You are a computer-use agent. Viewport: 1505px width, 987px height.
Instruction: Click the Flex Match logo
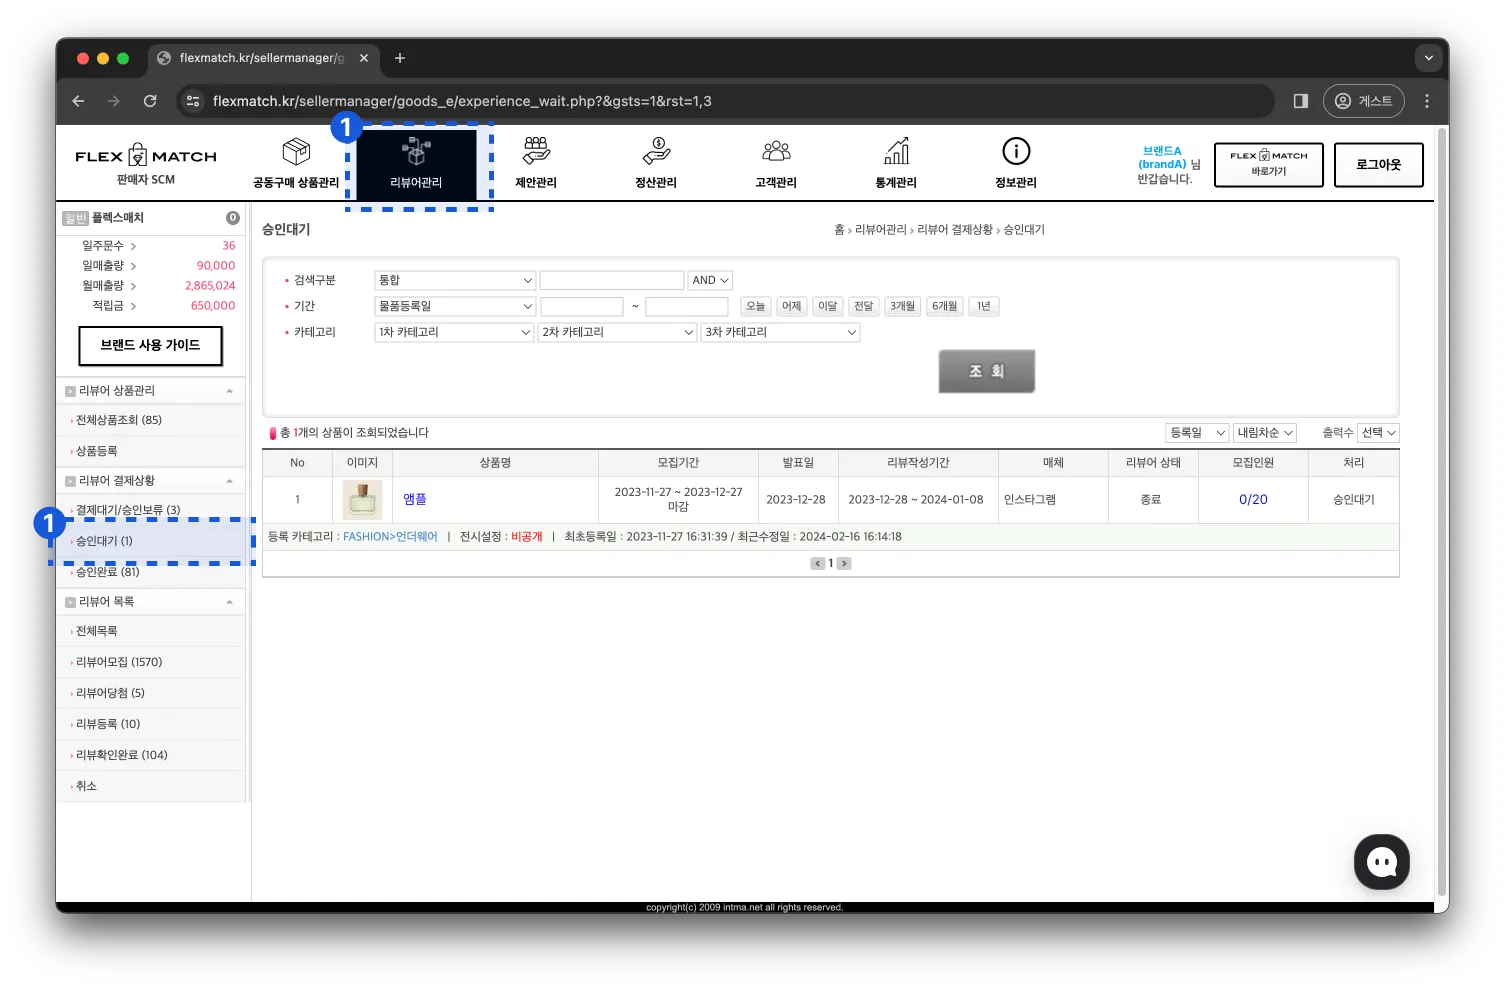(146, 156)
